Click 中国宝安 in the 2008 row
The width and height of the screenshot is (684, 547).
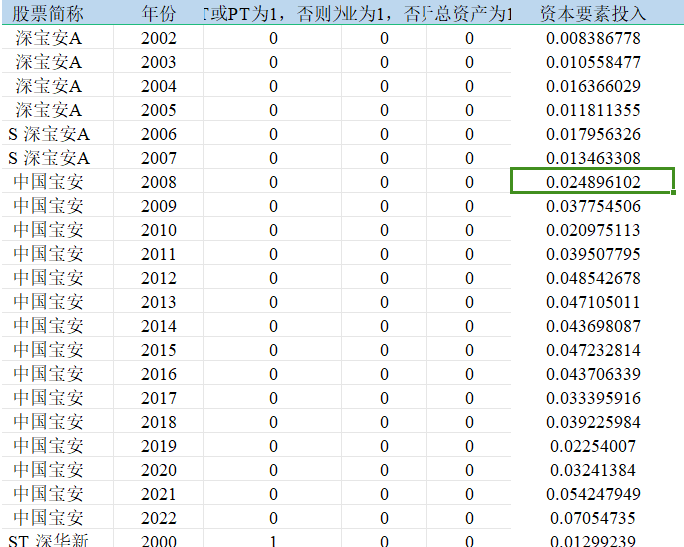[48, 182]
